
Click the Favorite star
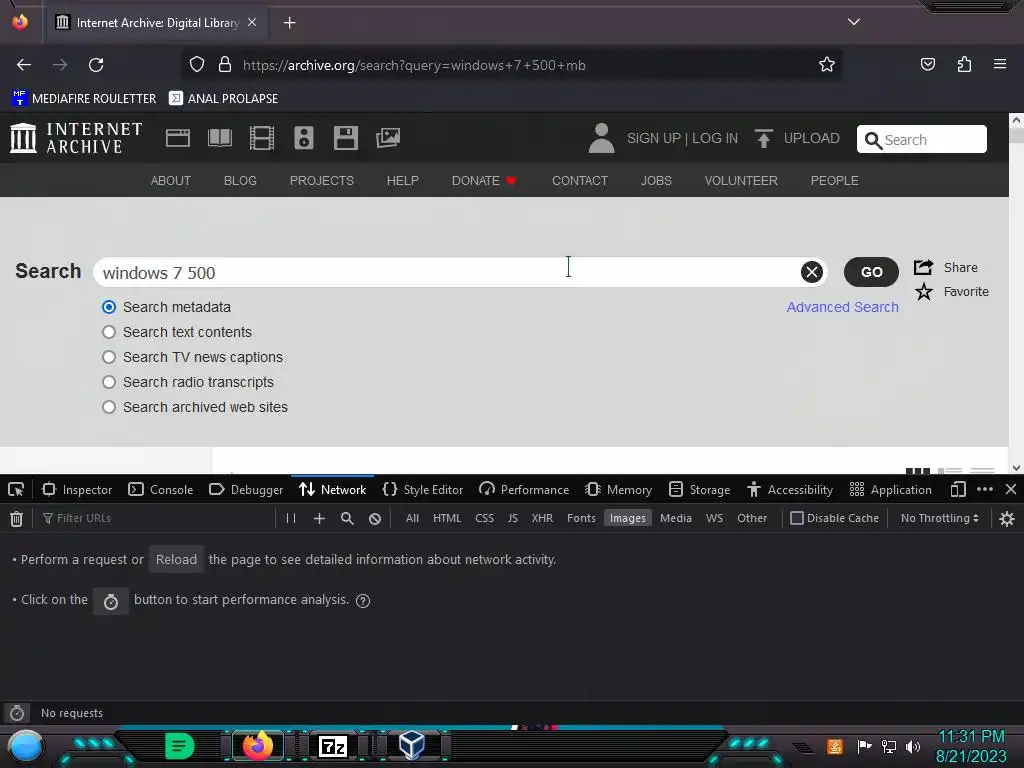tap(923, 291)
